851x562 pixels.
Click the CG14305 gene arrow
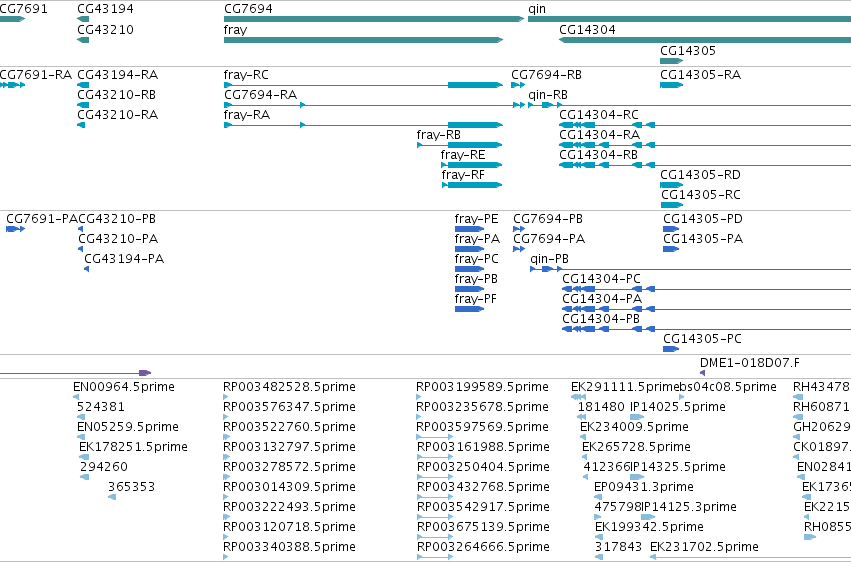[x=671, y=61]
